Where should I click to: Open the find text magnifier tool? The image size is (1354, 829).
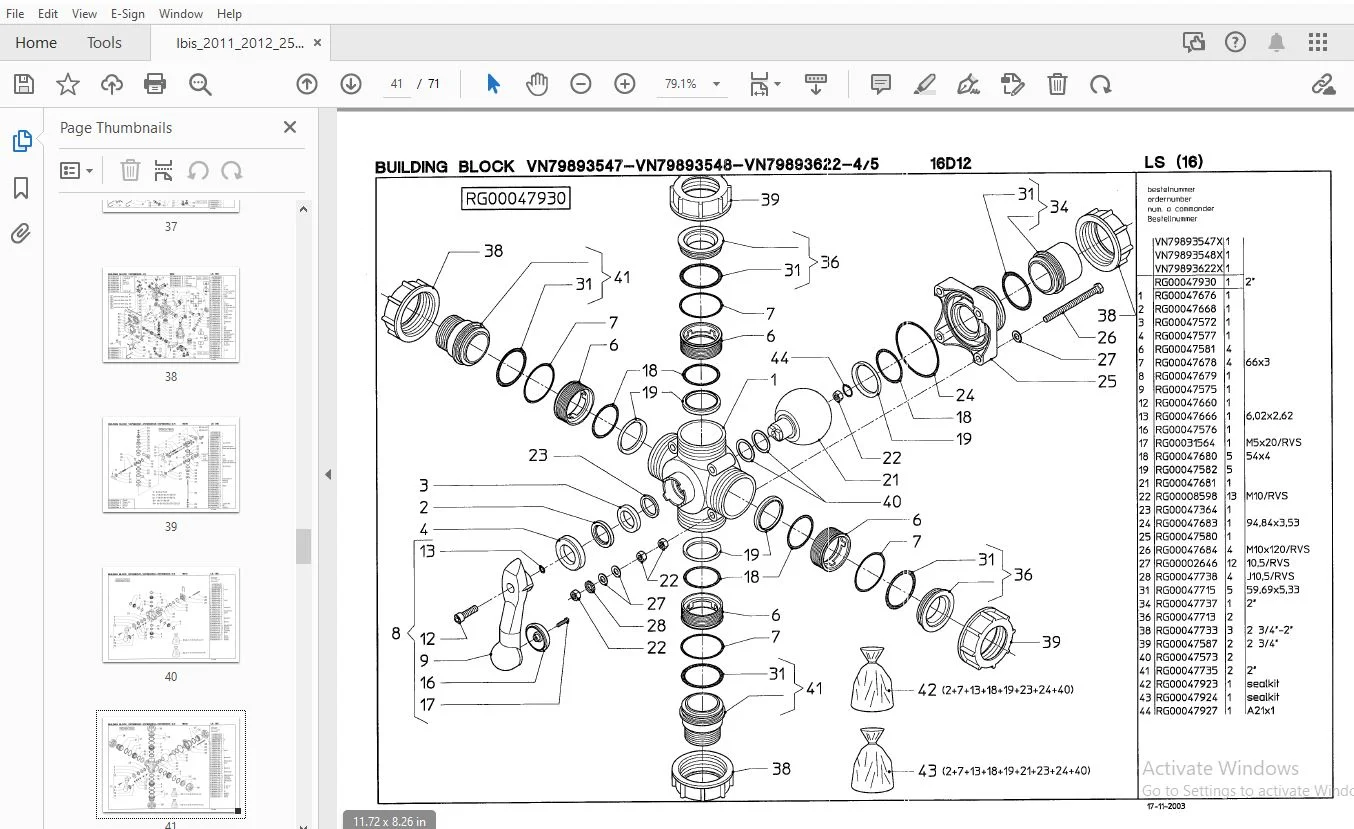pyautogui.click(x=200, y=84)
